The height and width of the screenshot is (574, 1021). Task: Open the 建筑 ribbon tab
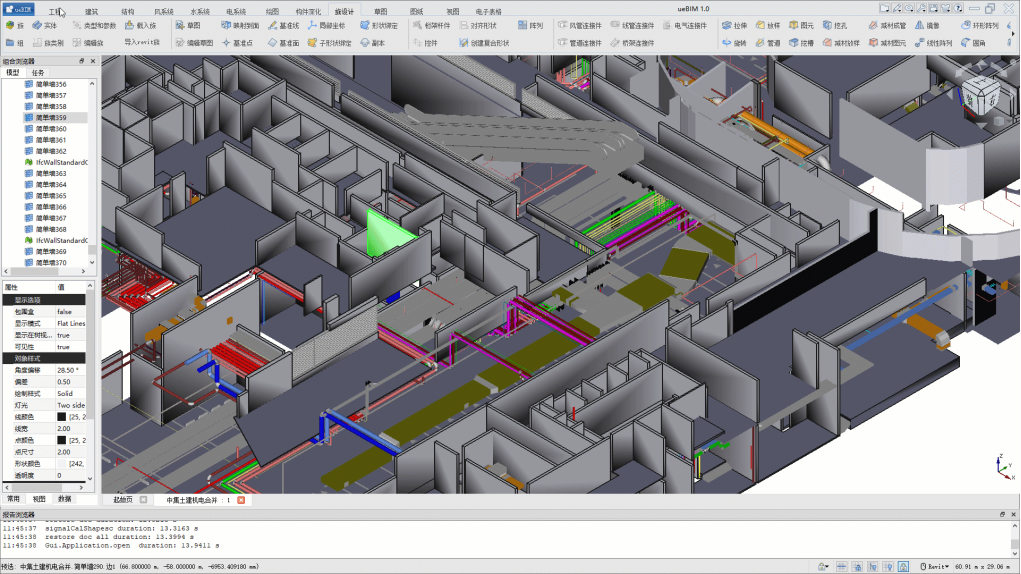(91, 11)
